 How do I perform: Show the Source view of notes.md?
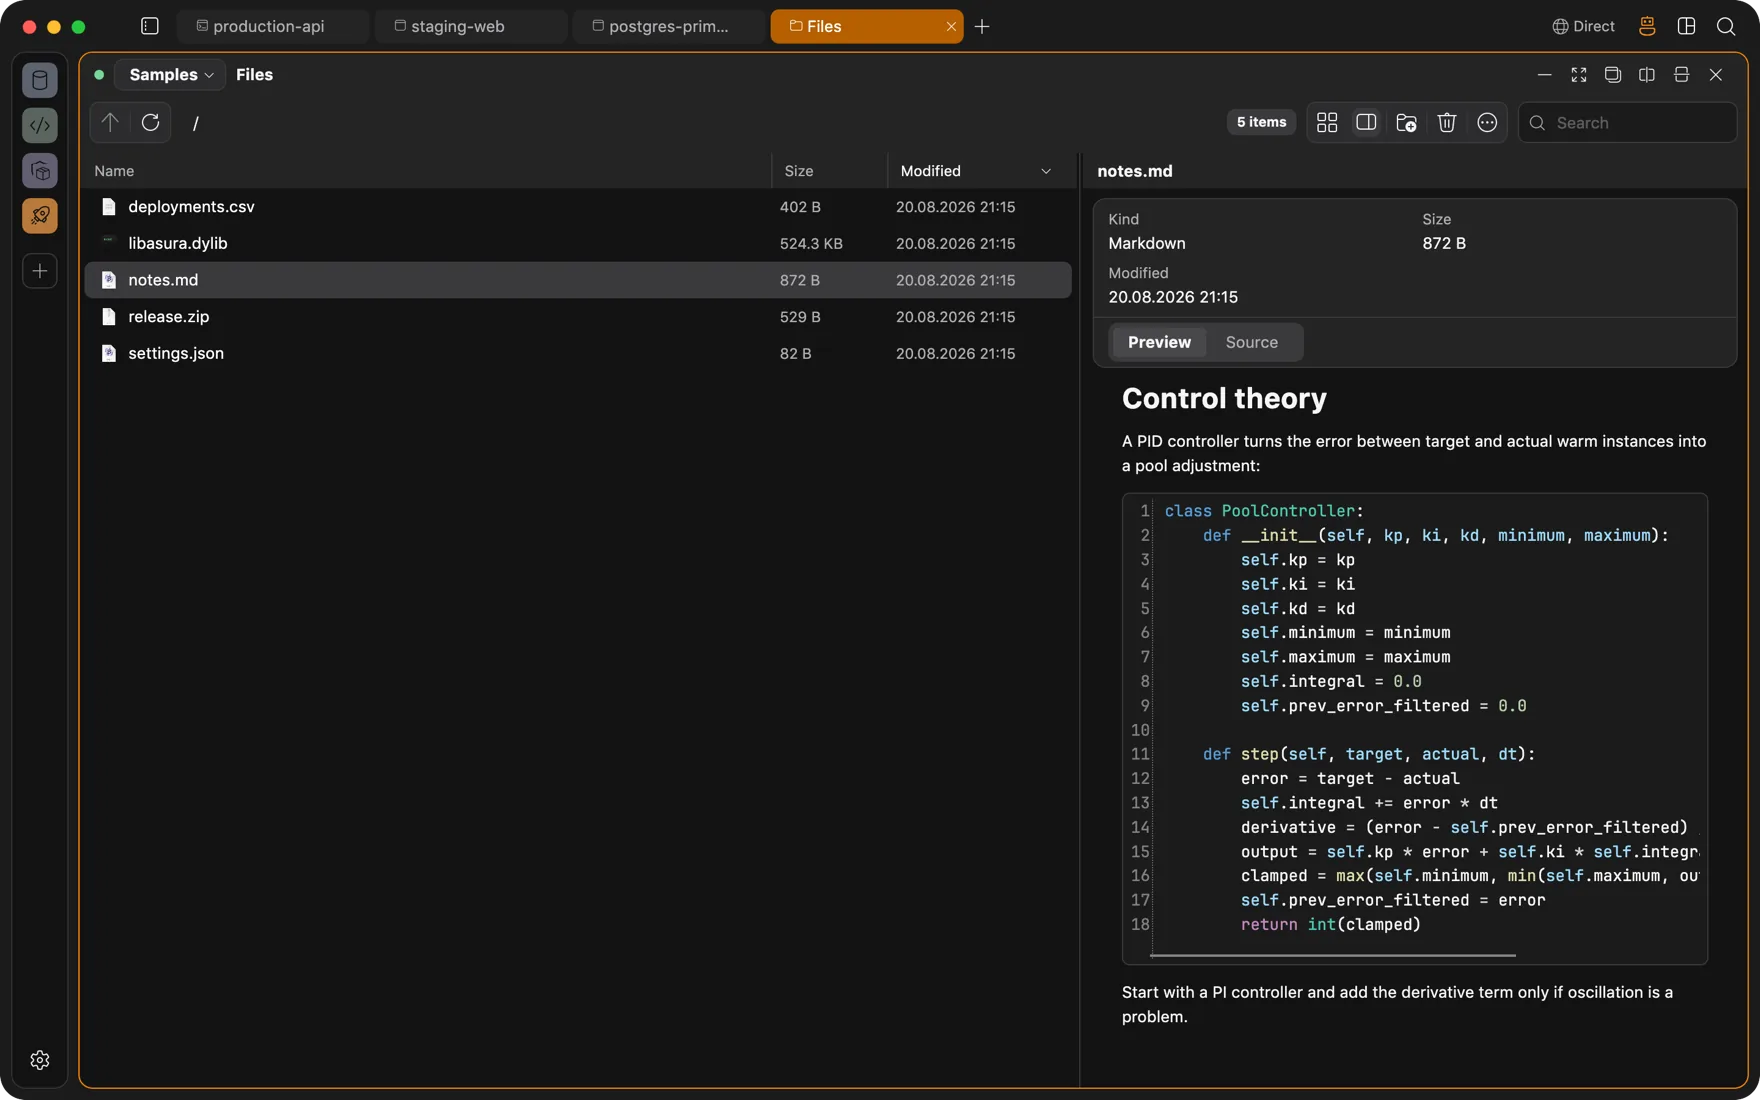tap(1251, 342)
